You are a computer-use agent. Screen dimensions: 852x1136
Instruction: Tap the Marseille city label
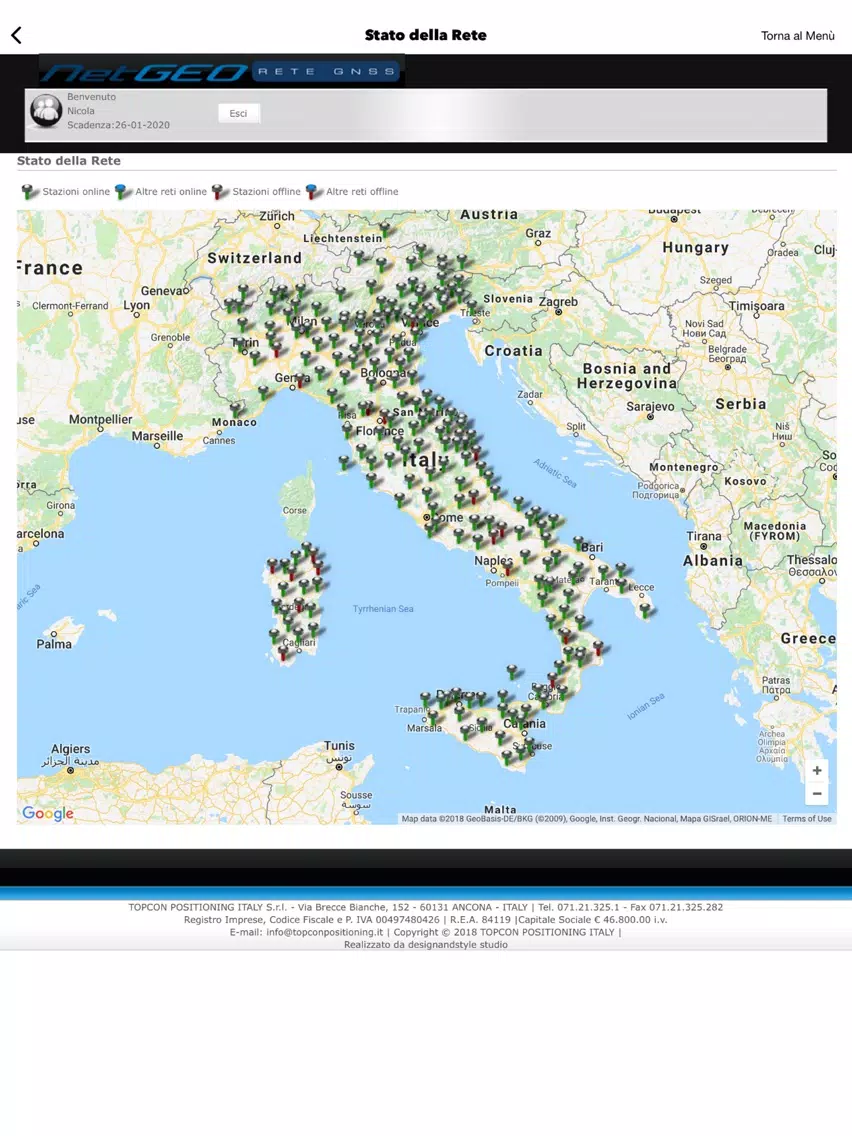tap(157, 436)
